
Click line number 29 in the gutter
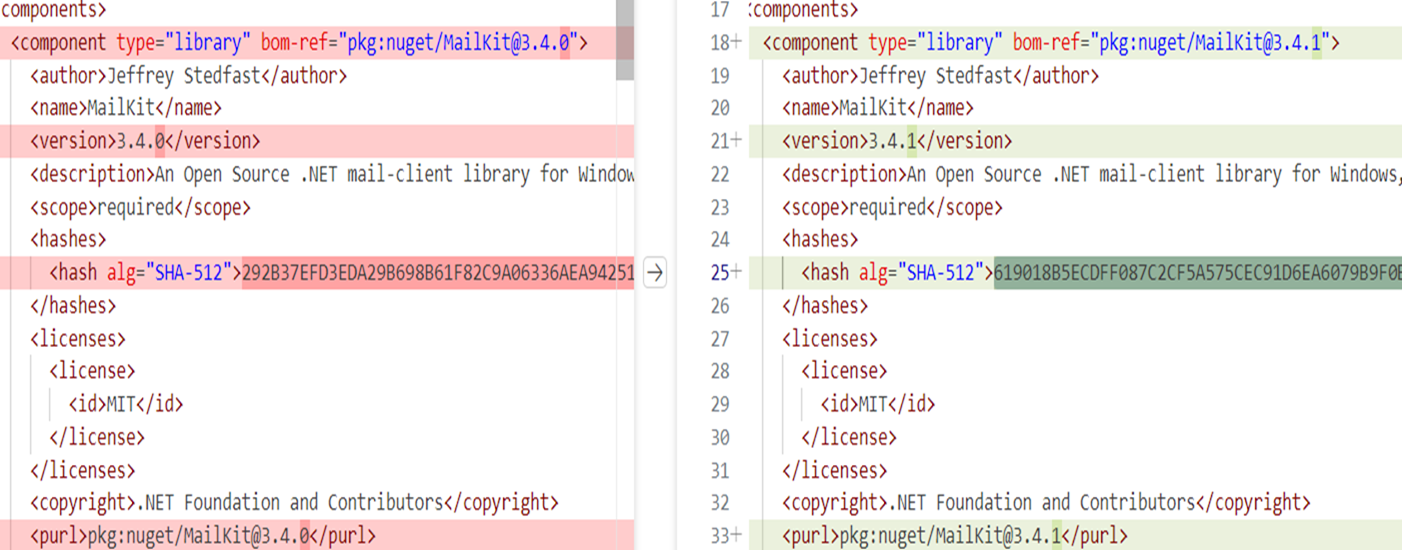pos(720,404)
